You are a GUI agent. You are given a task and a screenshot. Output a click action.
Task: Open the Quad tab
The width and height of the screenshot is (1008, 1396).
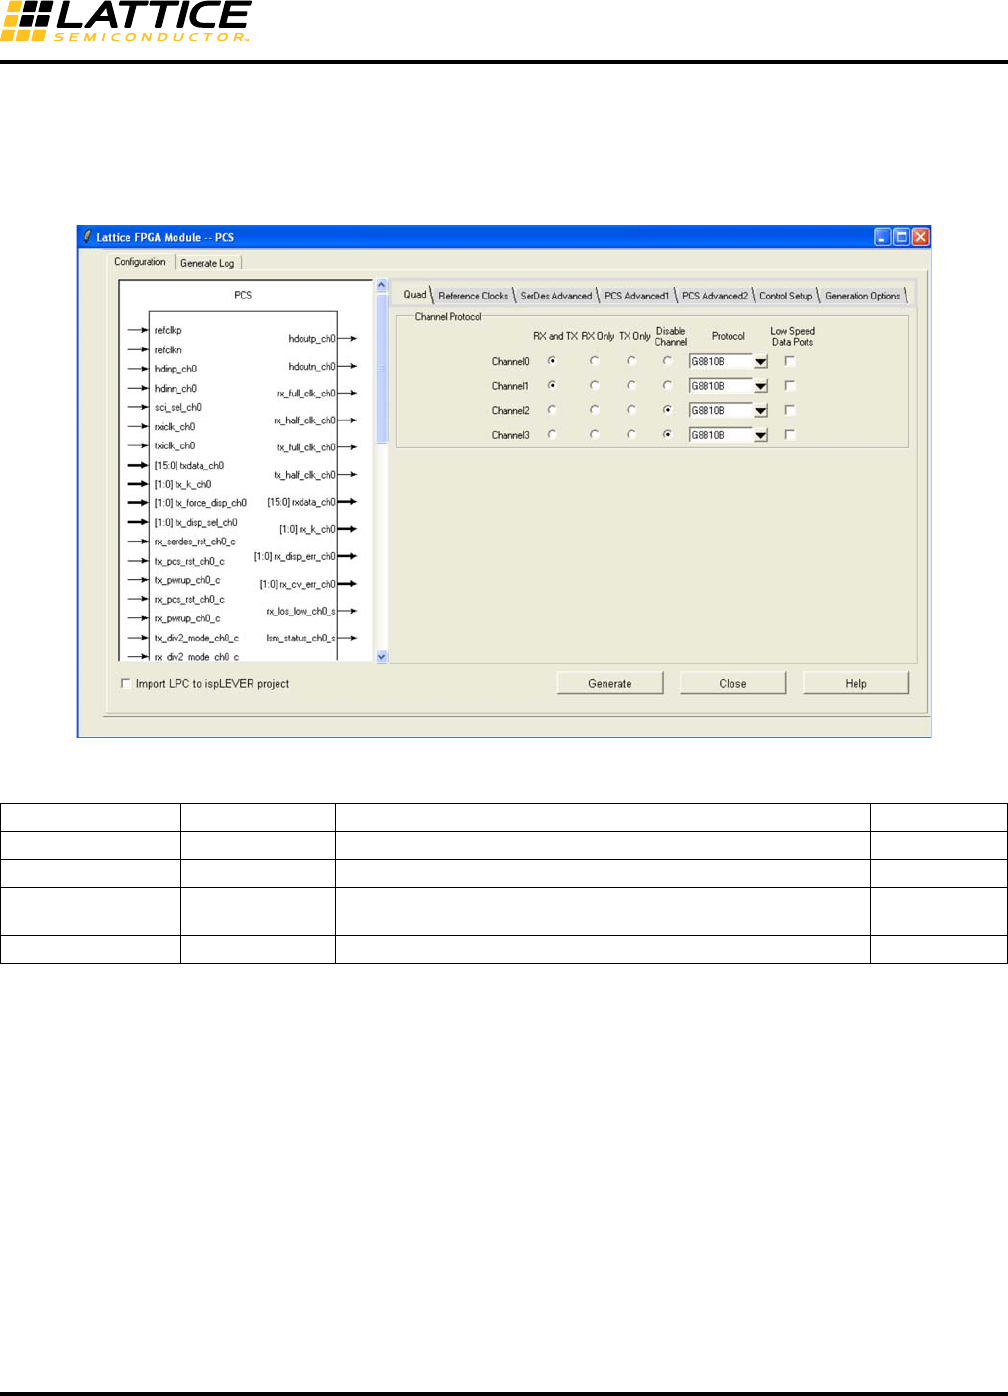pos(414,294)
